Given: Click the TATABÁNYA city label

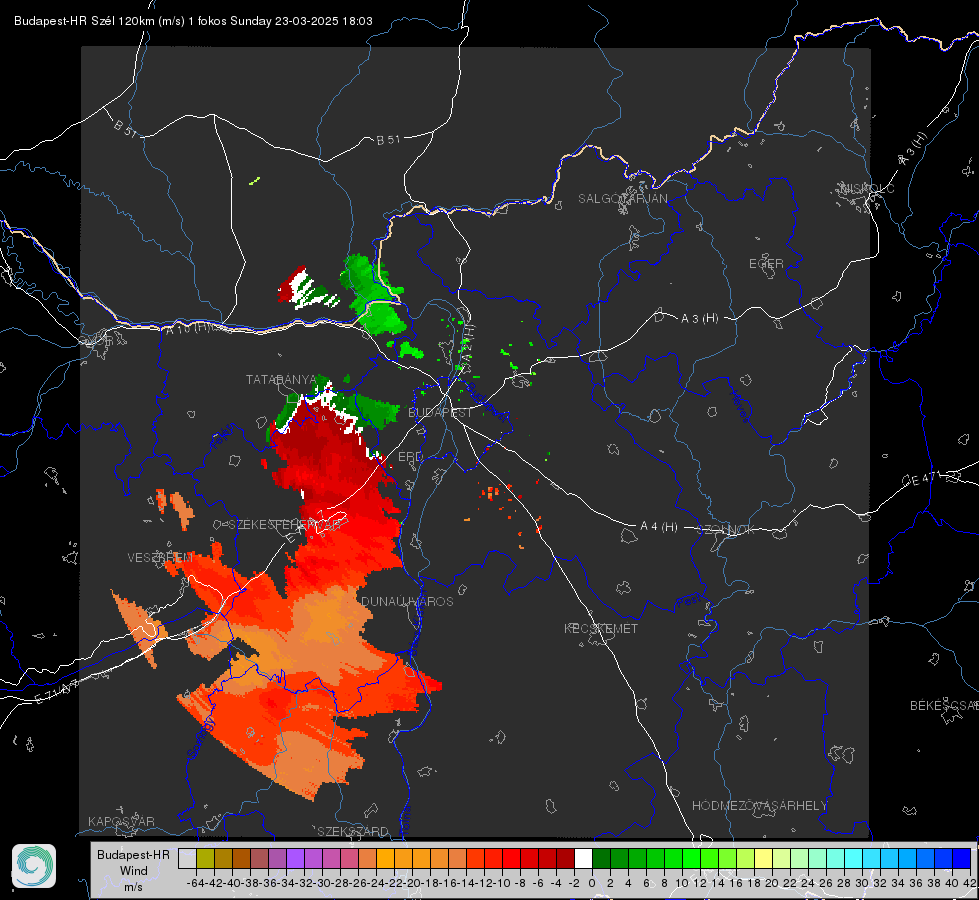Looking at the screenshot, I should click(x=281, y=379).
